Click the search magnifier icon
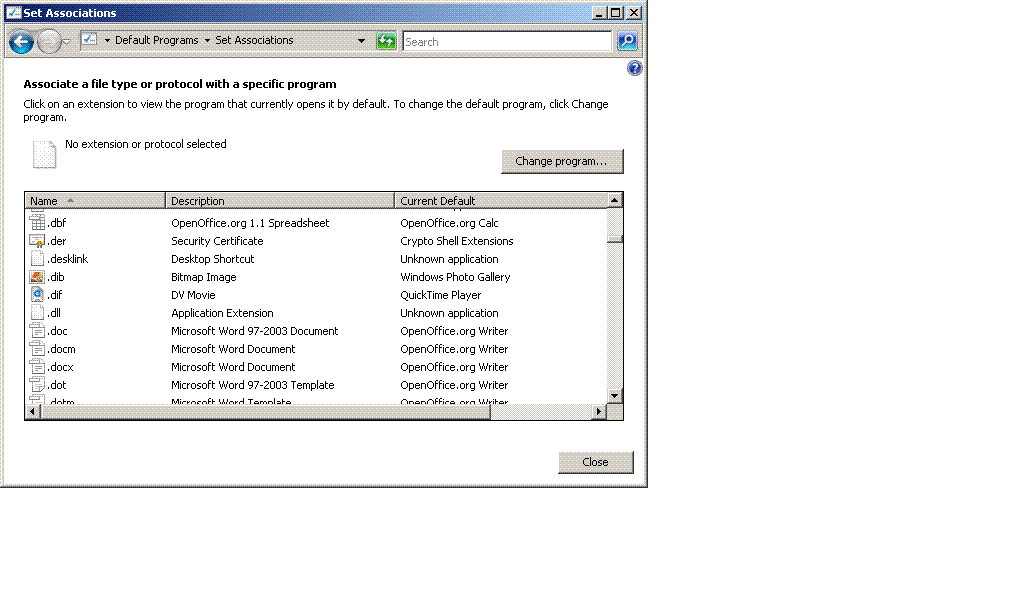 point(627,41)
